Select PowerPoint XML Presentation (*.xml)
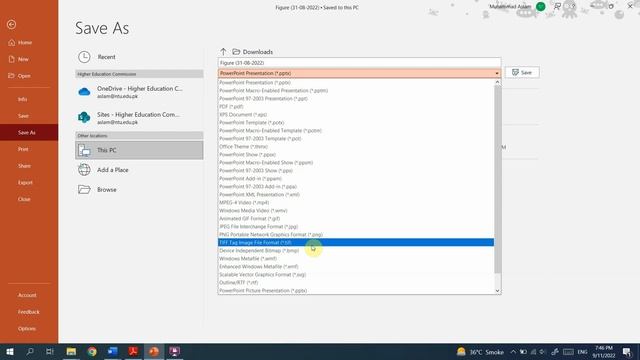The height and width of the screenshot is (360, 640). coord(356,195)
